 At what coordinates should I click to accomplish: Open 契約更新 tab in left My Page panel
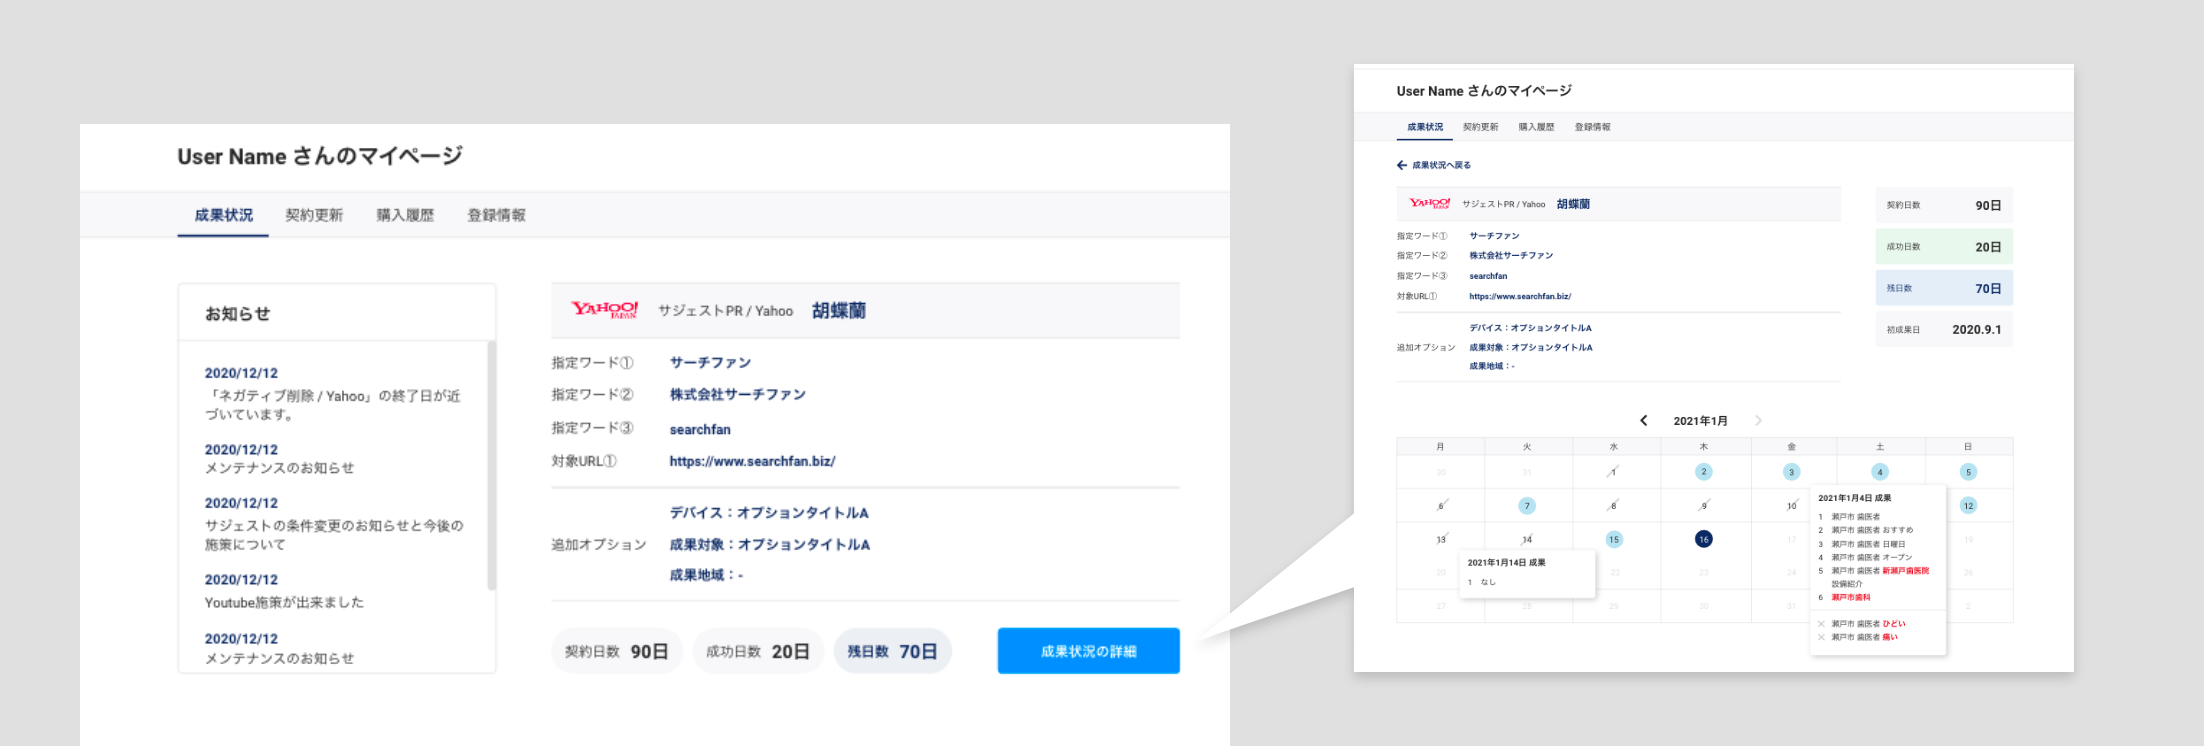click(314, 215)
